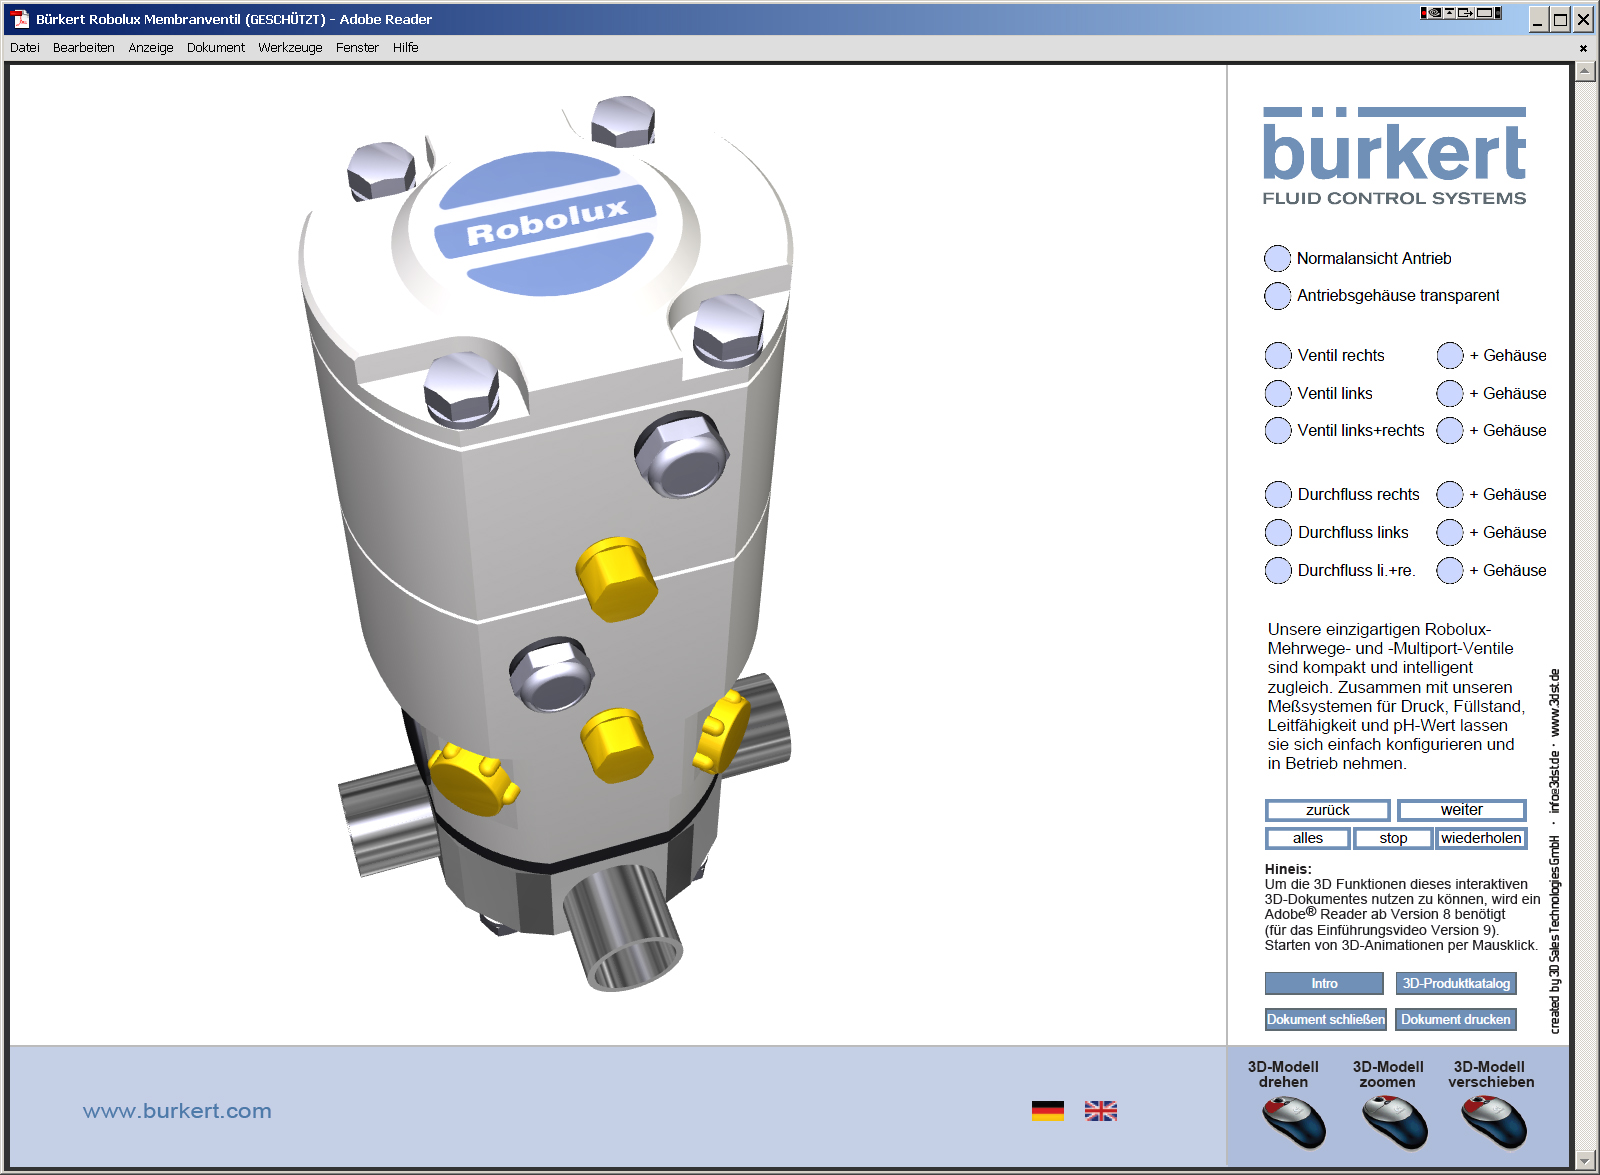The height and width of the screenshot is (1175, 1600).
Task: Open the Datei menu
Action: (x=25, y=47)
